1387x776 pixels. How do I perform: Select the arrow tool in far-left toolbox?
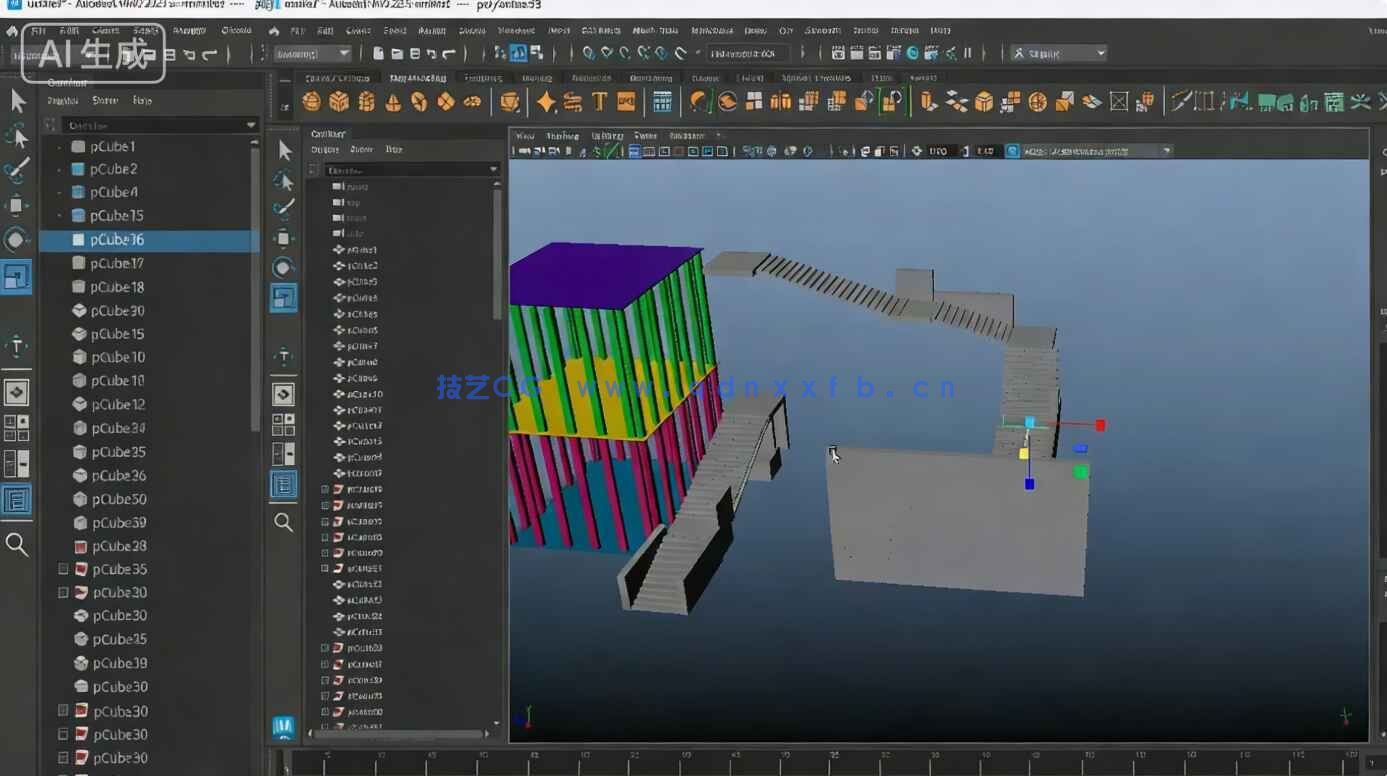point(18,100)
